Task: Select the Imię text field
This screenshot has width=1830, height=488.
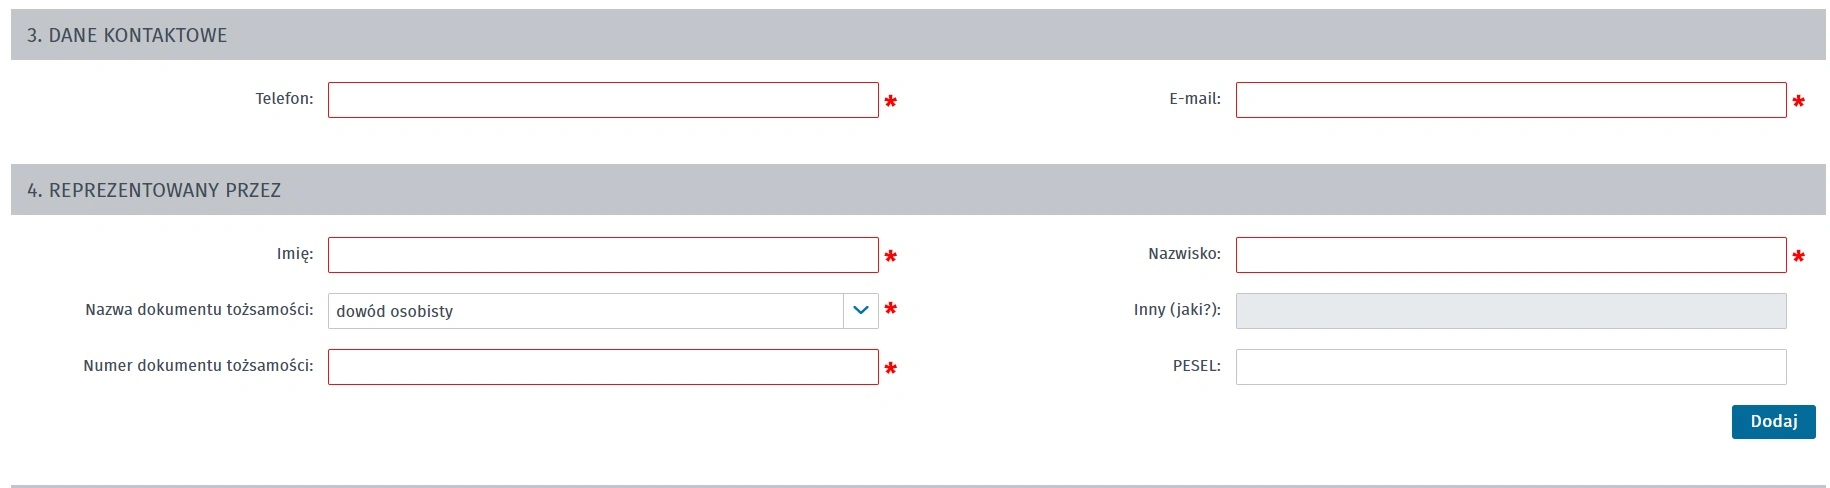Action: [603, 255]
